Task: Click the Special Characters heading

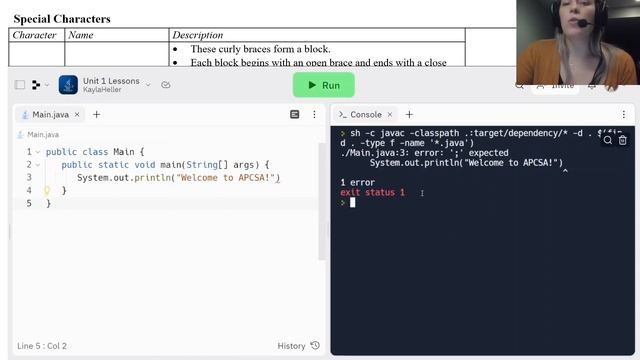Action: point(62,19)
